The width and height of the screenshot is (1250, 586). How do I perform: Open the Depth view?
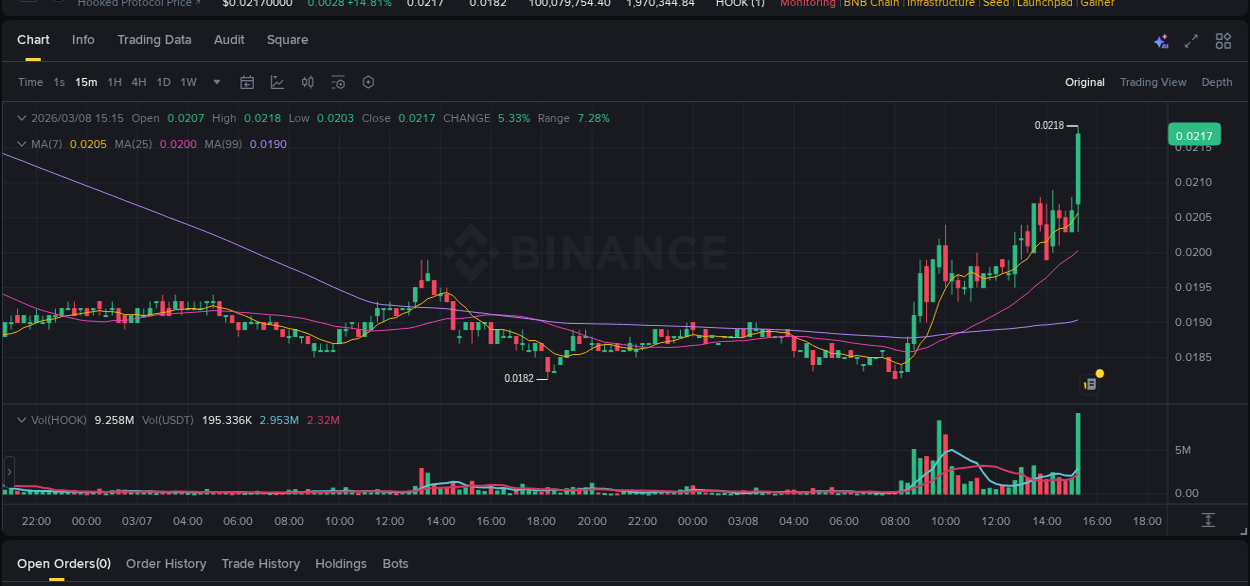tap(1217, 82)
